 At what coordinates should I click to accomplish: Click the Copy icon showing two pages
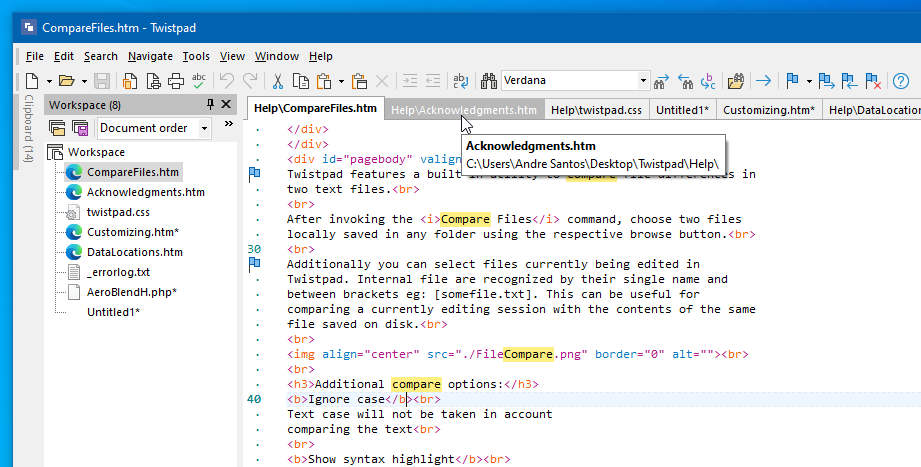coord(301,80)
